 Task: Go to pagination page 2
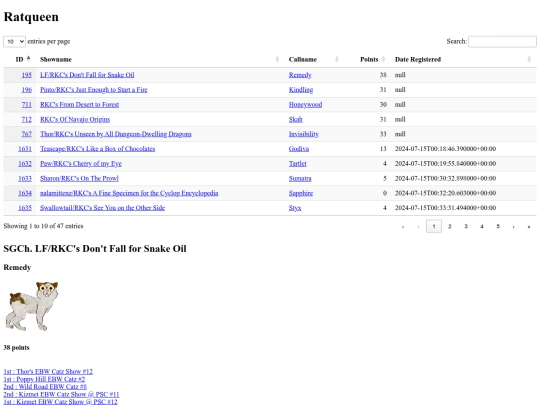[450, 226]
